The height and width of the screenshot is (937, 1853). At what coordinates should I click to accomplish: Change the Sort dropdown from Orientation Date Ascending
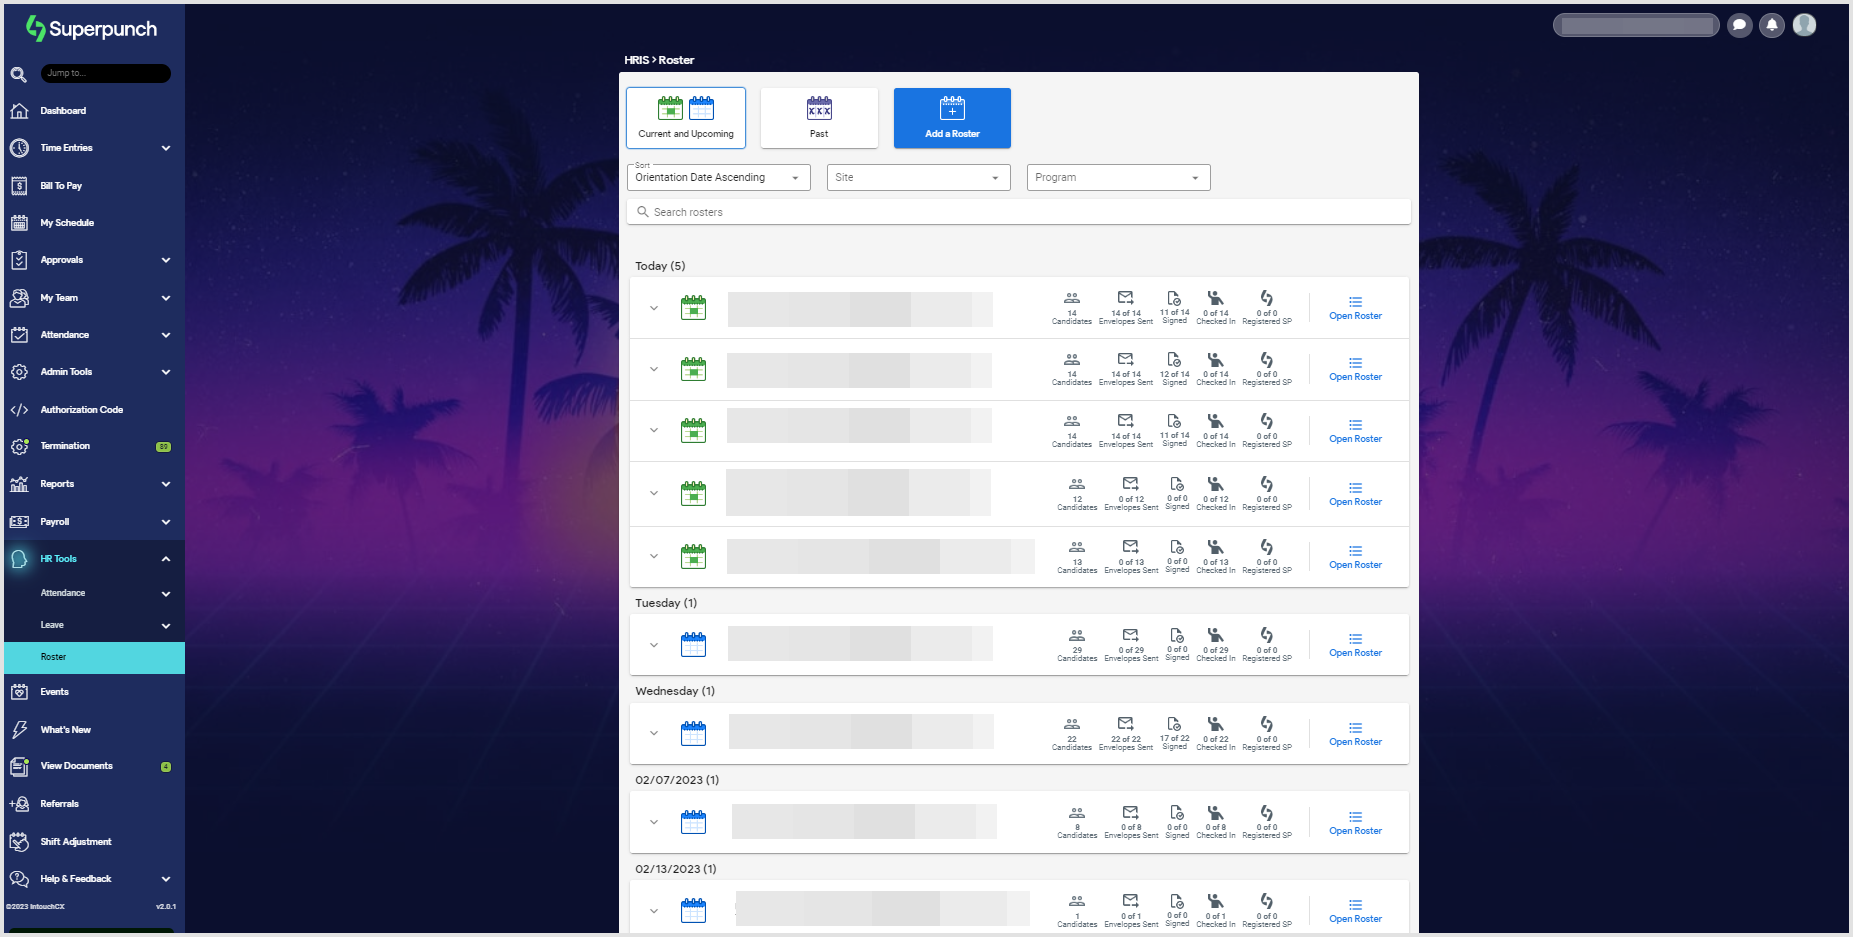[x=717, y=177]
